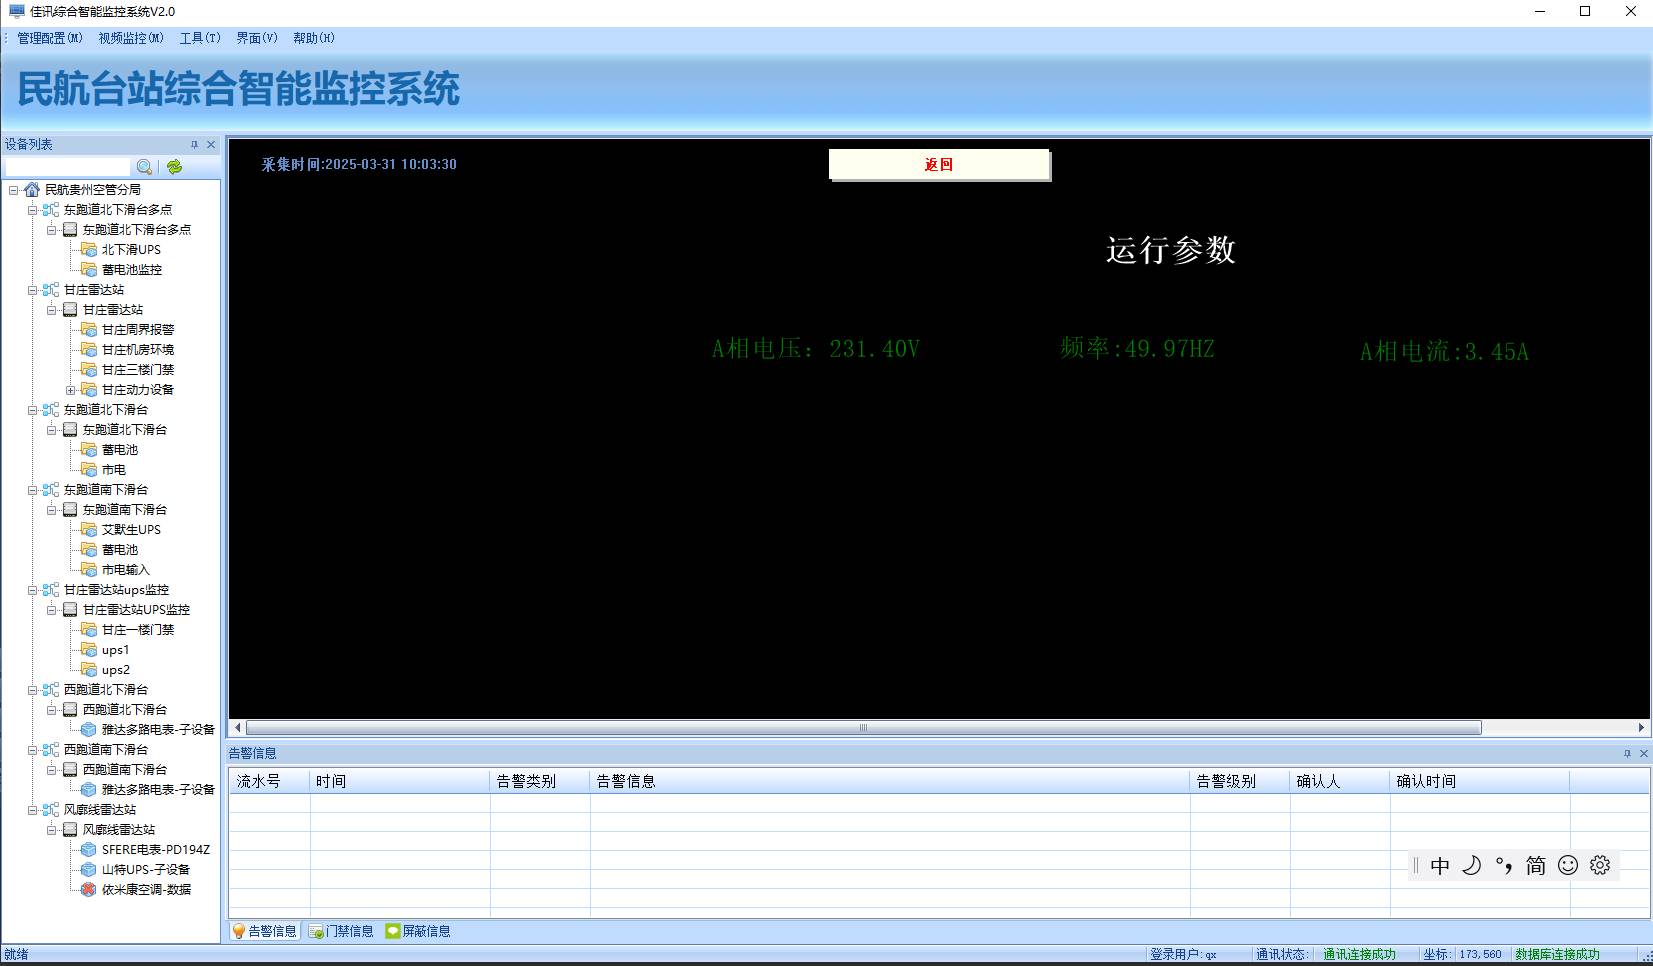Click the 返回 button

pyautogui.click(x=939, y=165)
